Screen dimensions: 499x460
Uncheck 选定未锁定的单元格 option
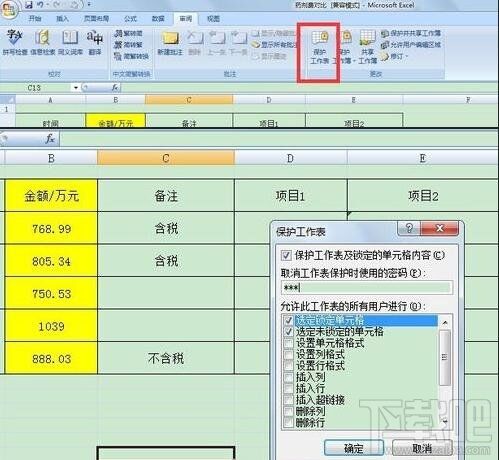click(288, 332)
